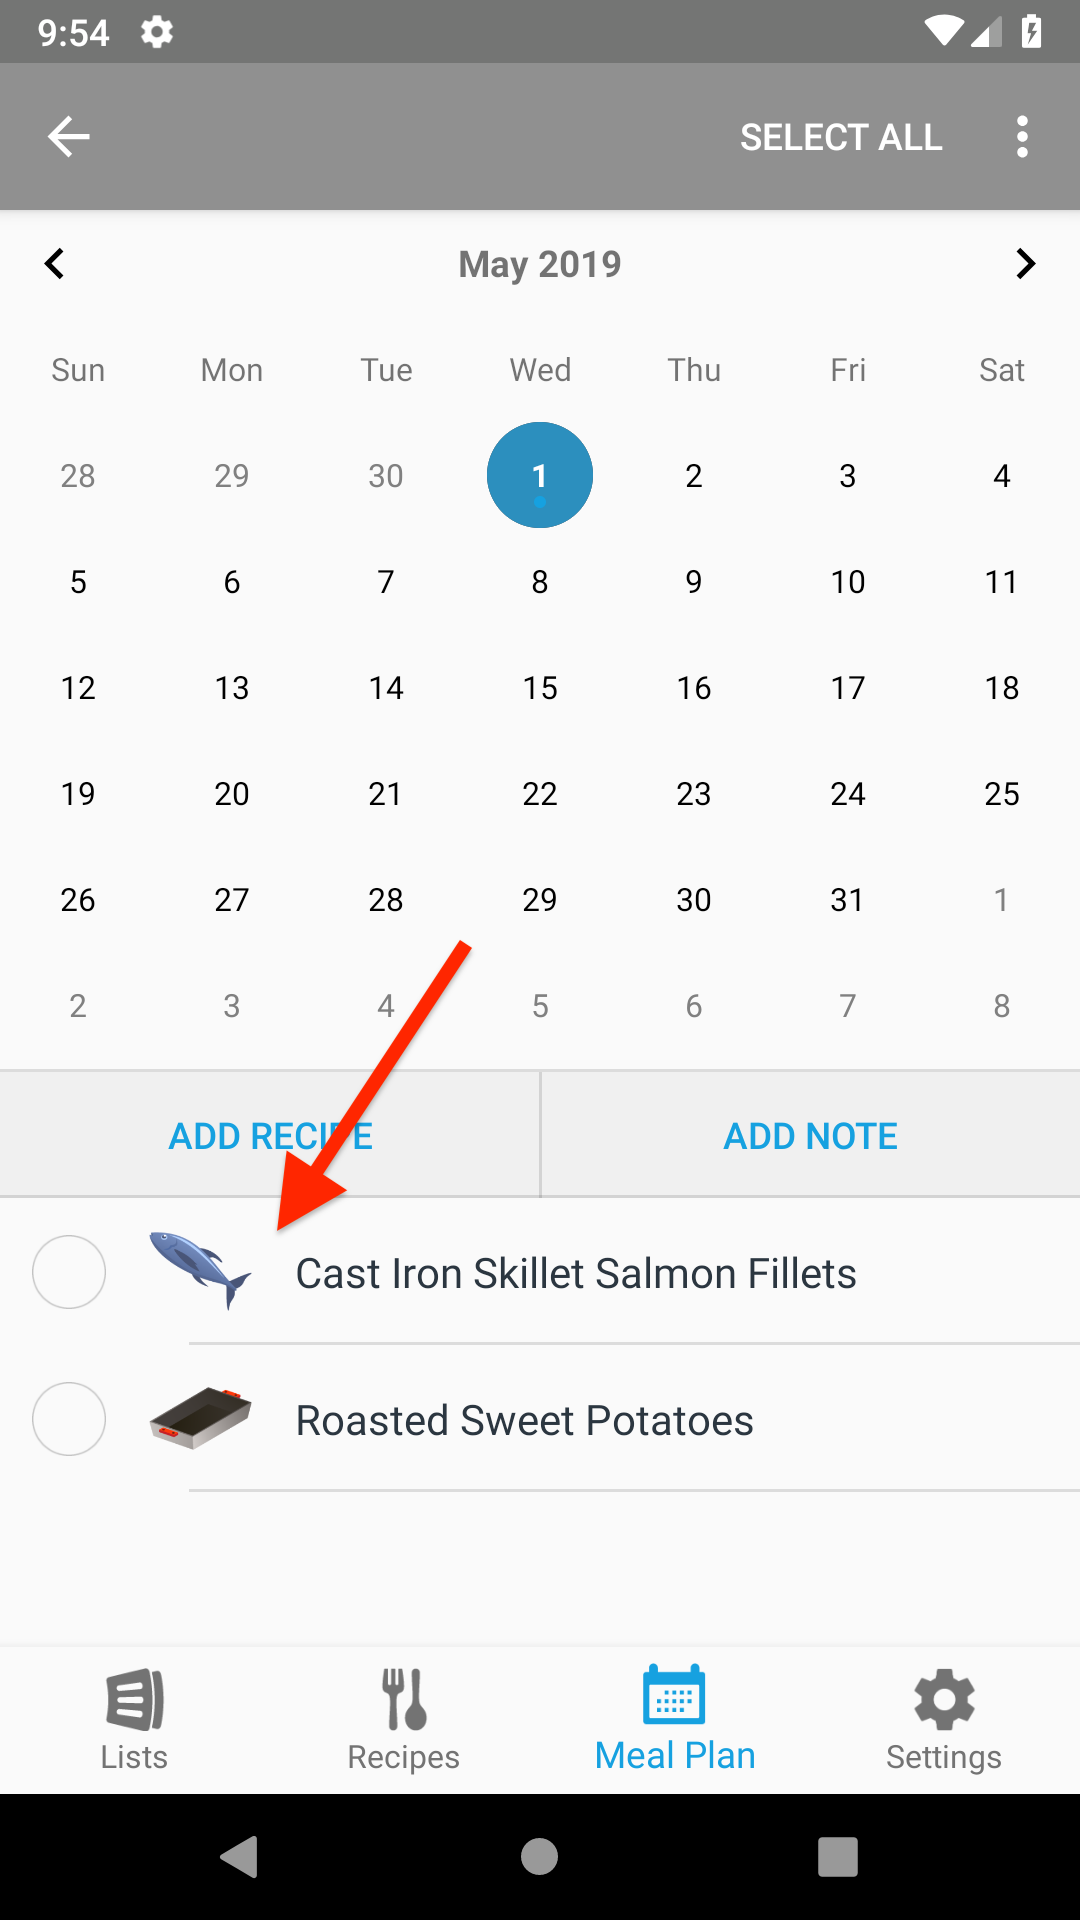
Task: Tap ADD RECIPE button
Action: coord(270,1136)
